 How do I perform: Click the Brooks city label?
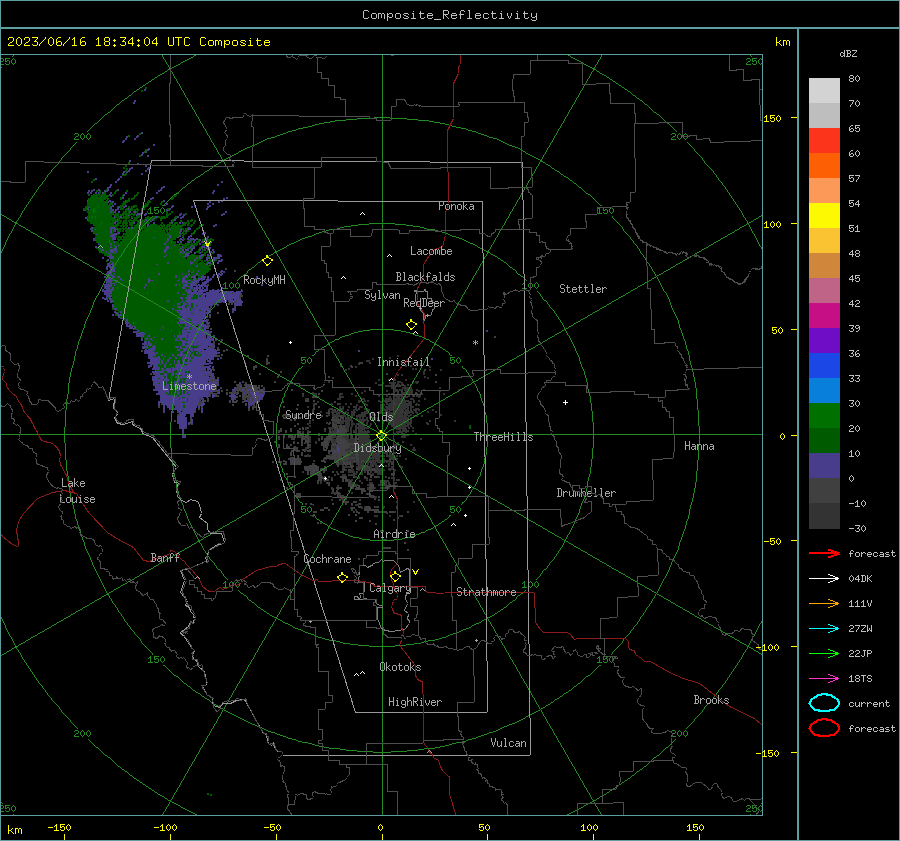pyautogui.click(x=711, y=700)
